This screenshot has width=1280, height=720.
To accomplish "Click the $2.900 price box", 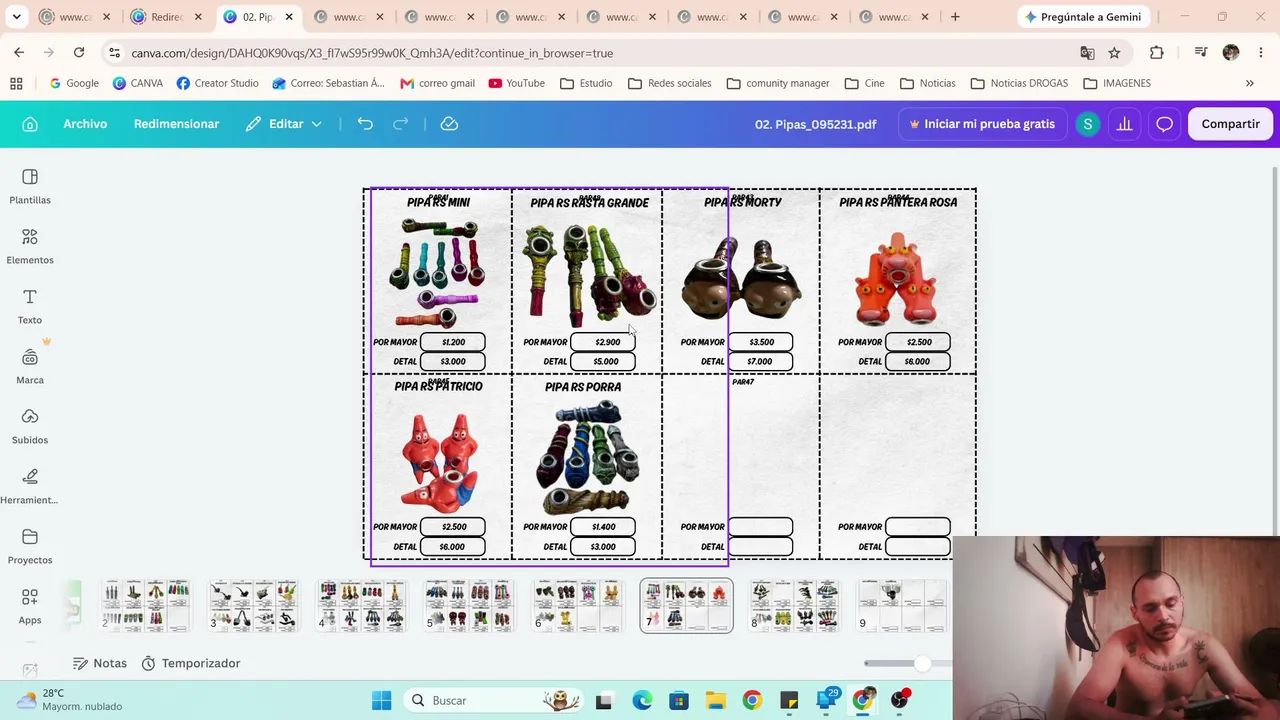I will click(603, 342).
